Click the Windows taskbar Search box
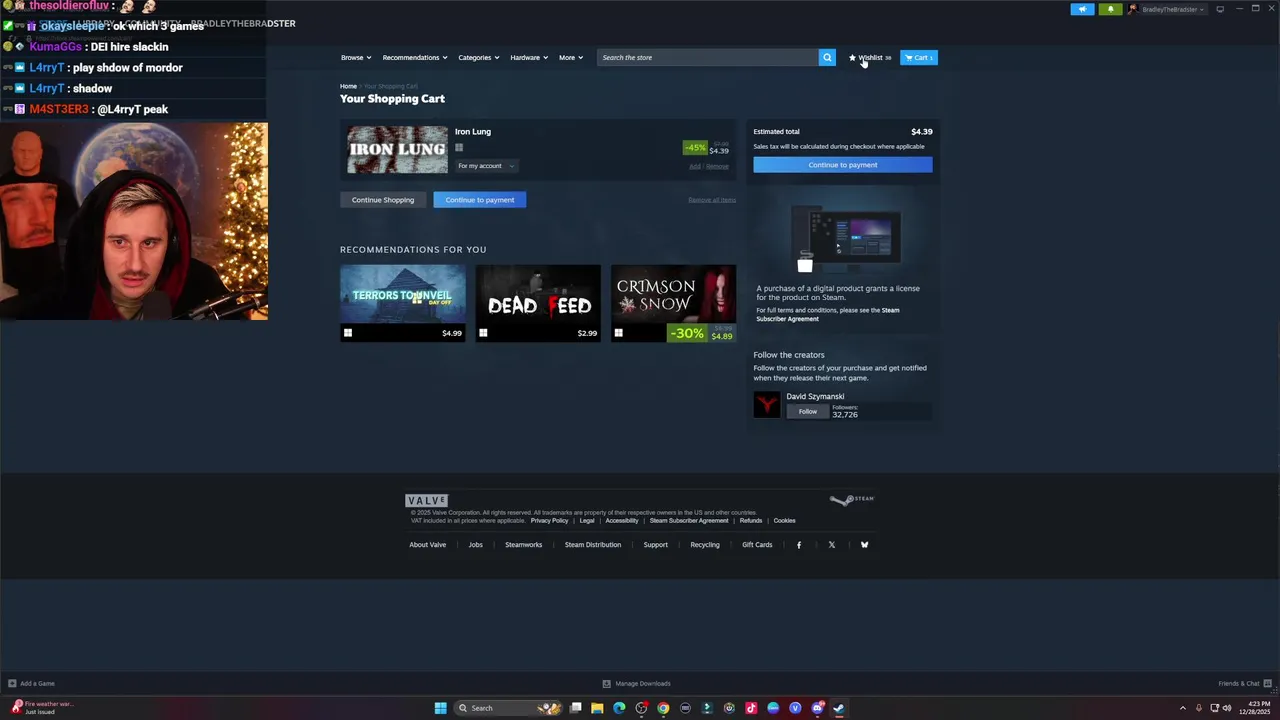The height and width of the screenshot is (720, 1280). pos(508,708)
